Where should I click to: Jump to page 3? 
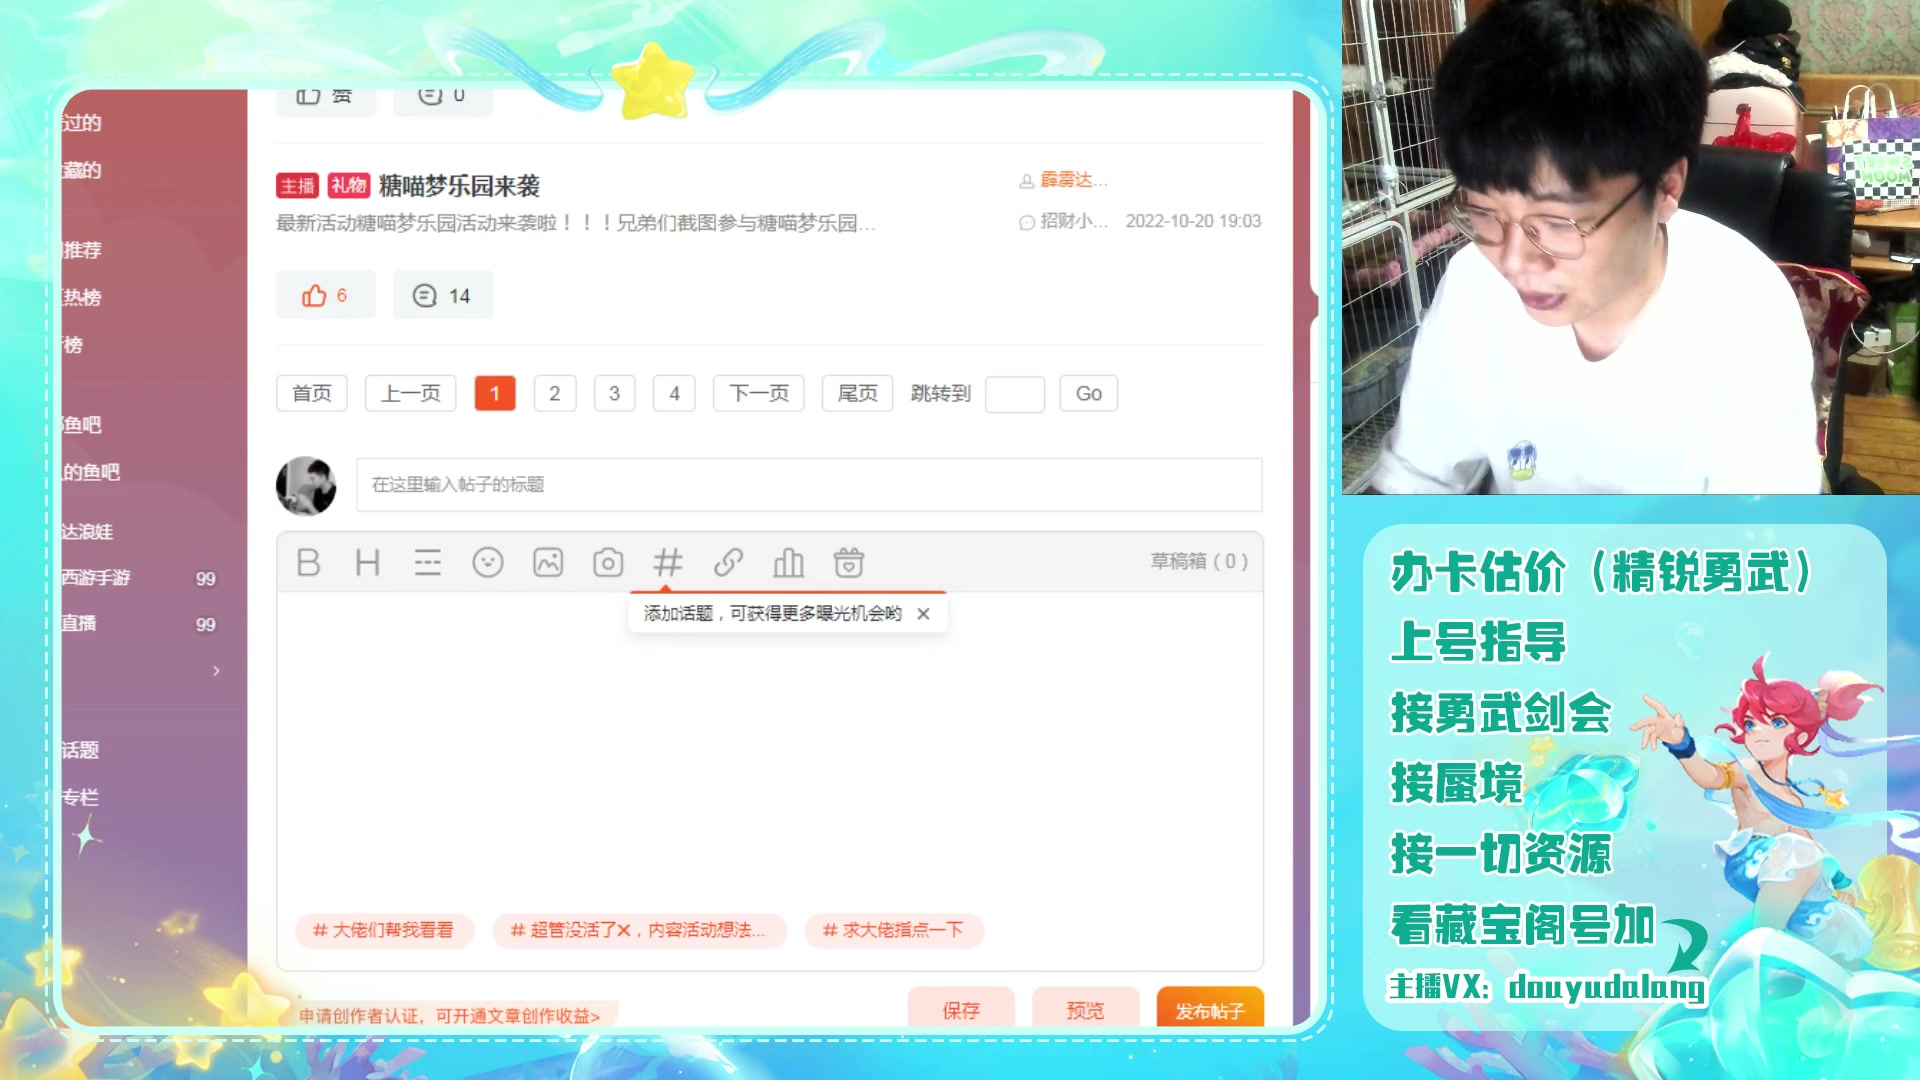tap(614, 393)
